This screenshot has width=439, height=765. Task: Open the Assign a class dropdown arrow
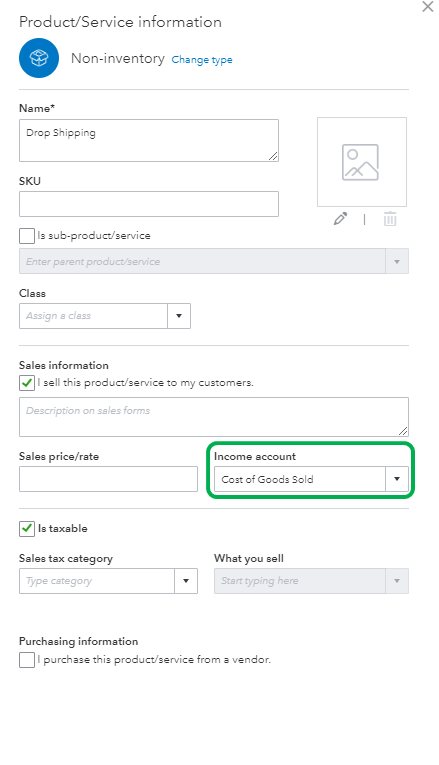pyautogui.click(x=179, y=316)
